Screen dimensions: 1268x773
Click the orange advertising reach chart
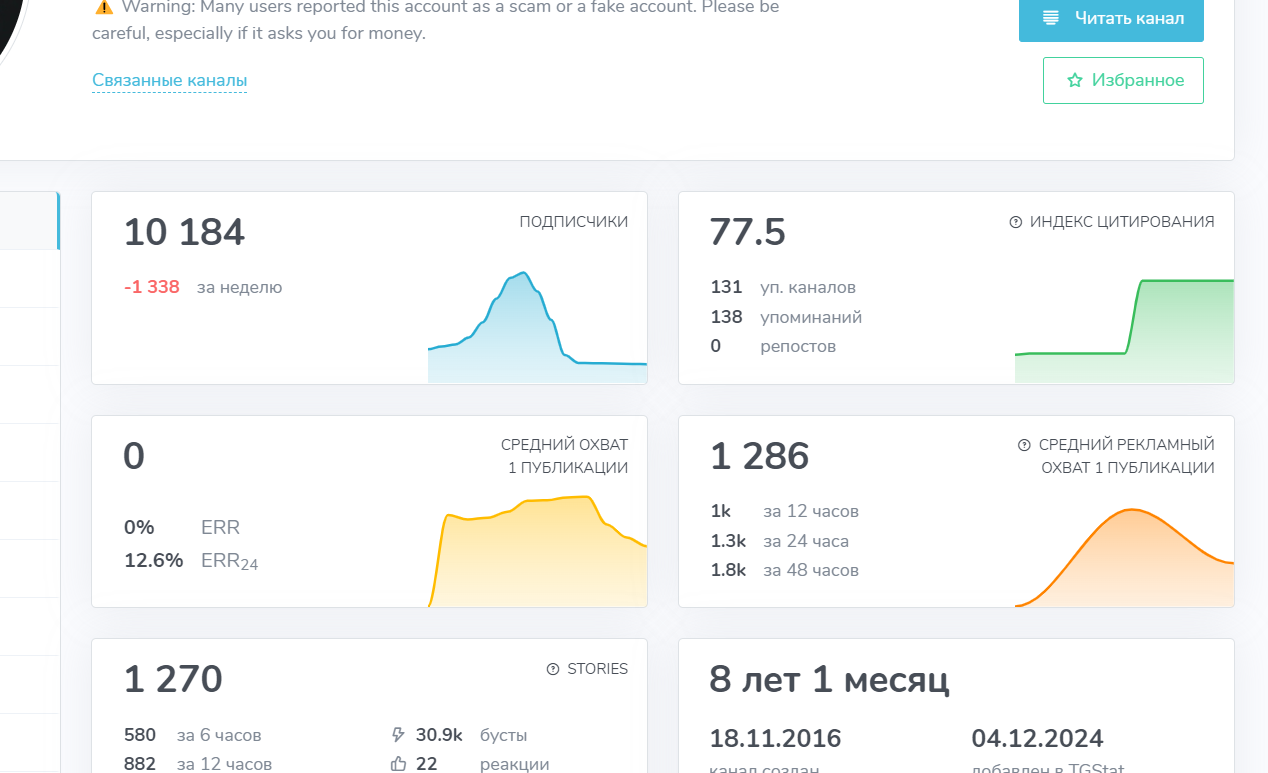coord(1124,557)
